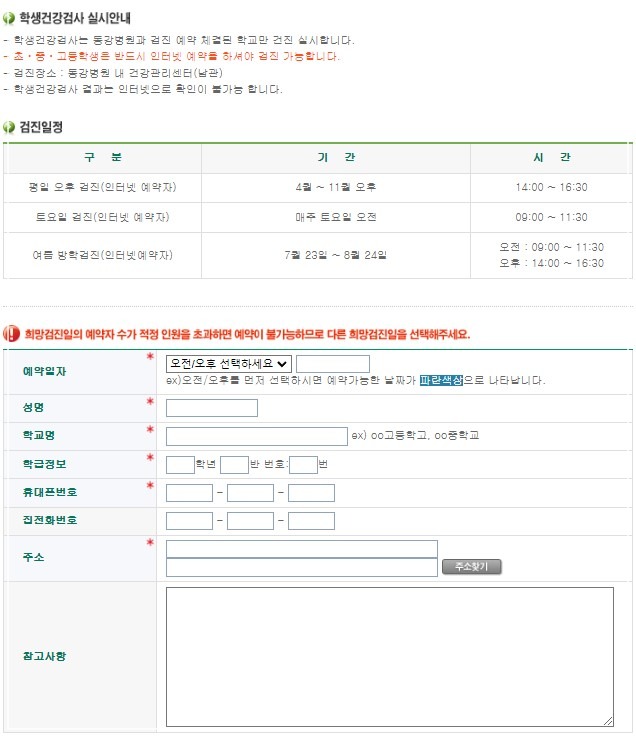Screen dimensions: 636x737
Task: Click the 번호 student number box
Action: click(303, 464)
